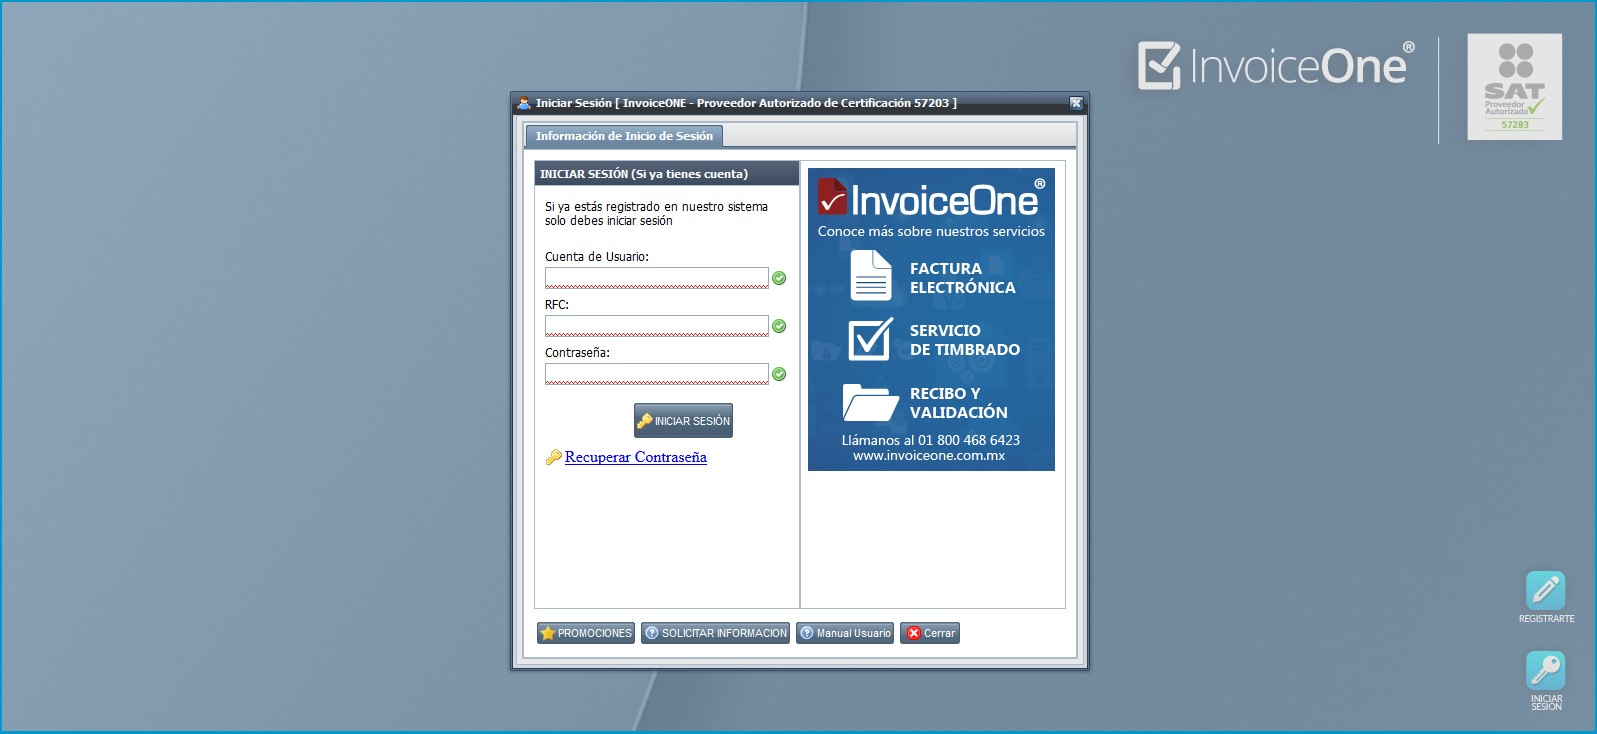Click the SOLICITAR INFORMACION button

[715, 633]
